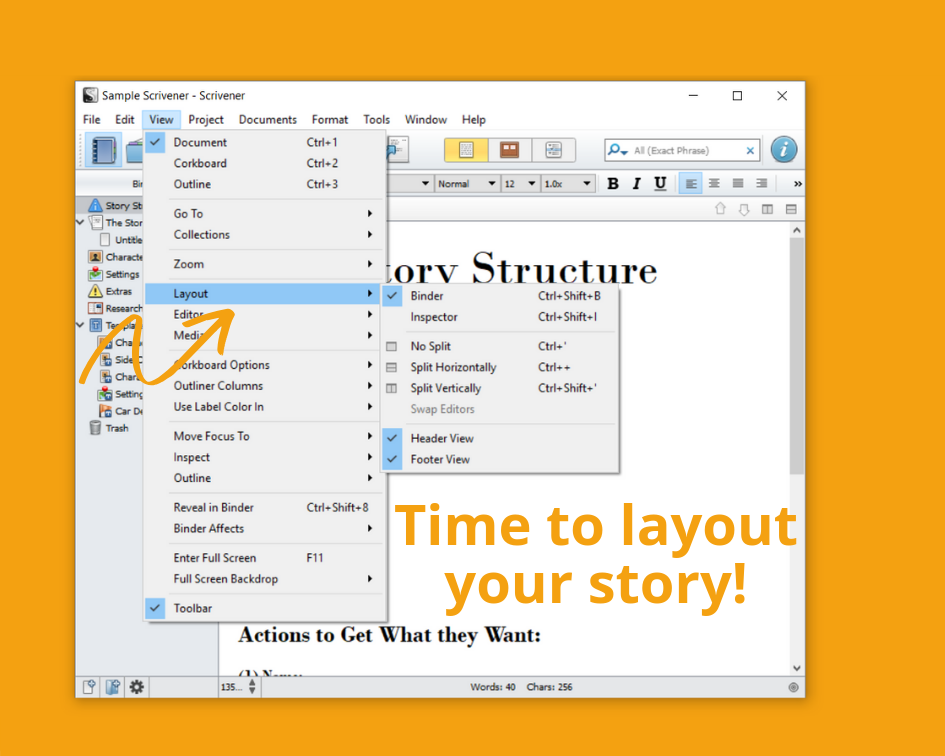Collapse the Templates folder in binder

(x=80, y=325)
